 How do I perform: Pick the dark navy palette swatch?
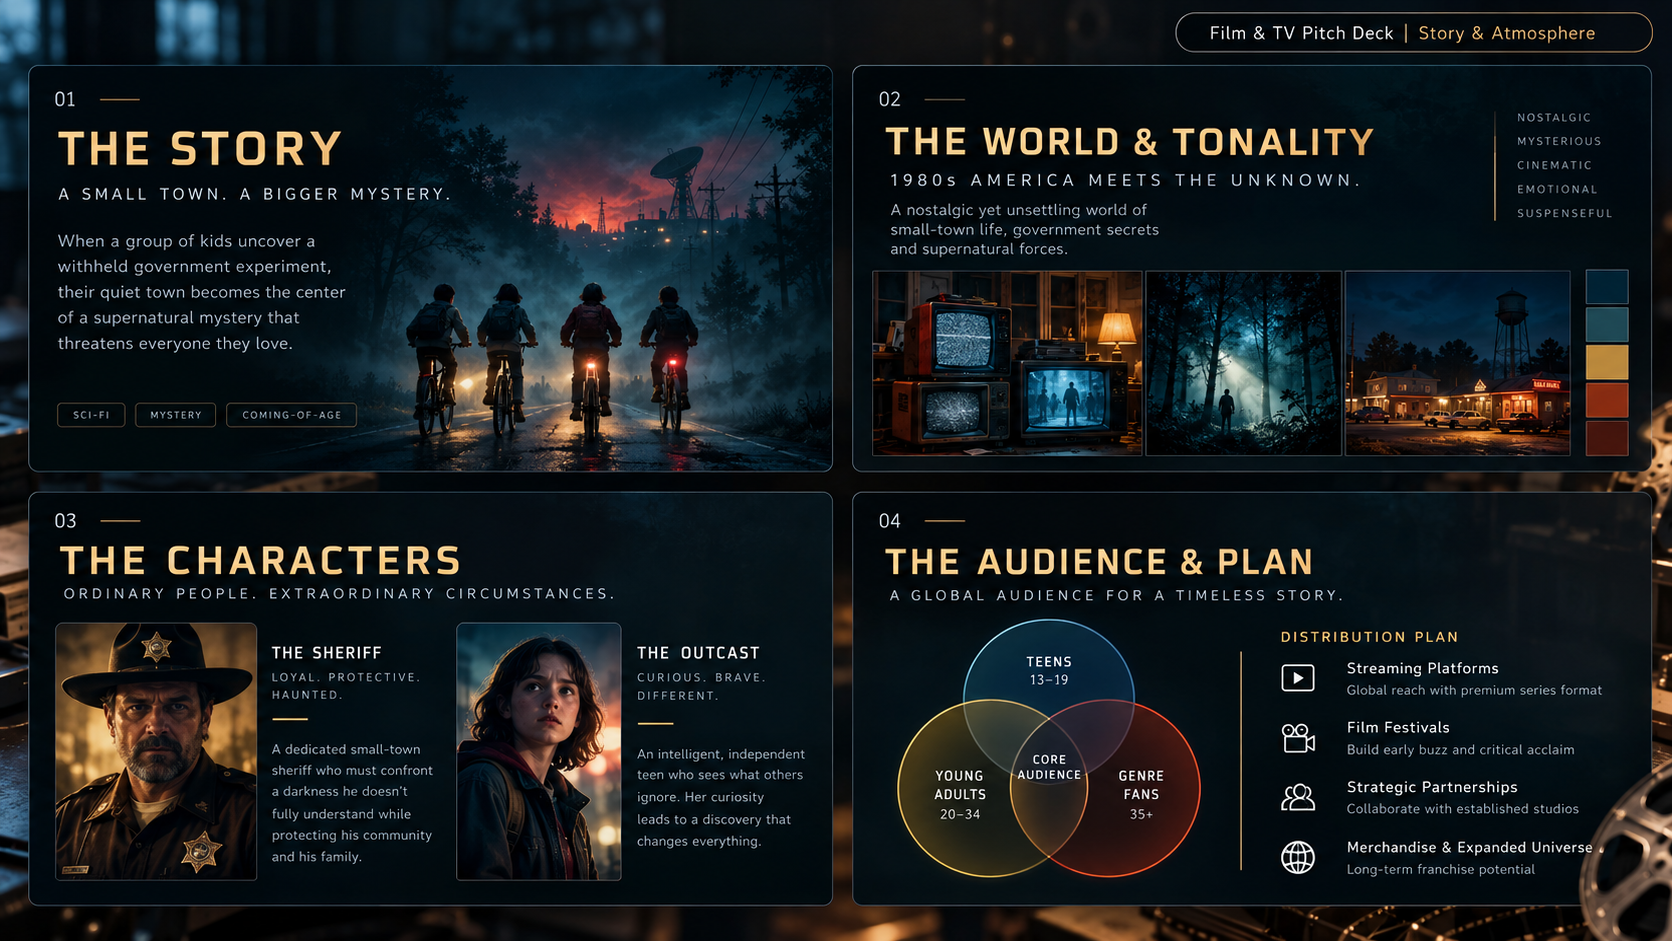click(1607, 287)
